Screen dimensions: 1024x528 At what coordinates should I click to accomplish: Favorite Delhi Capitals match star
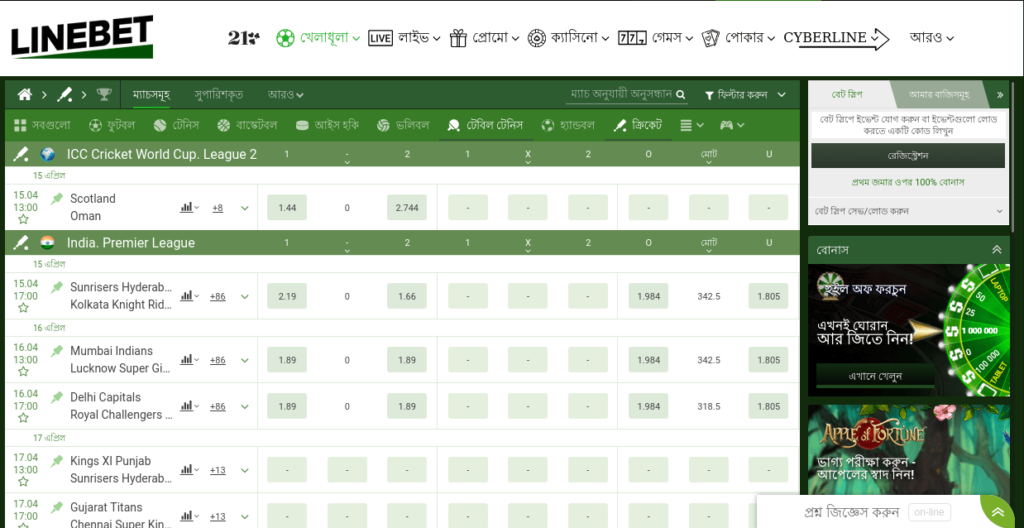[x=23, y=418]
